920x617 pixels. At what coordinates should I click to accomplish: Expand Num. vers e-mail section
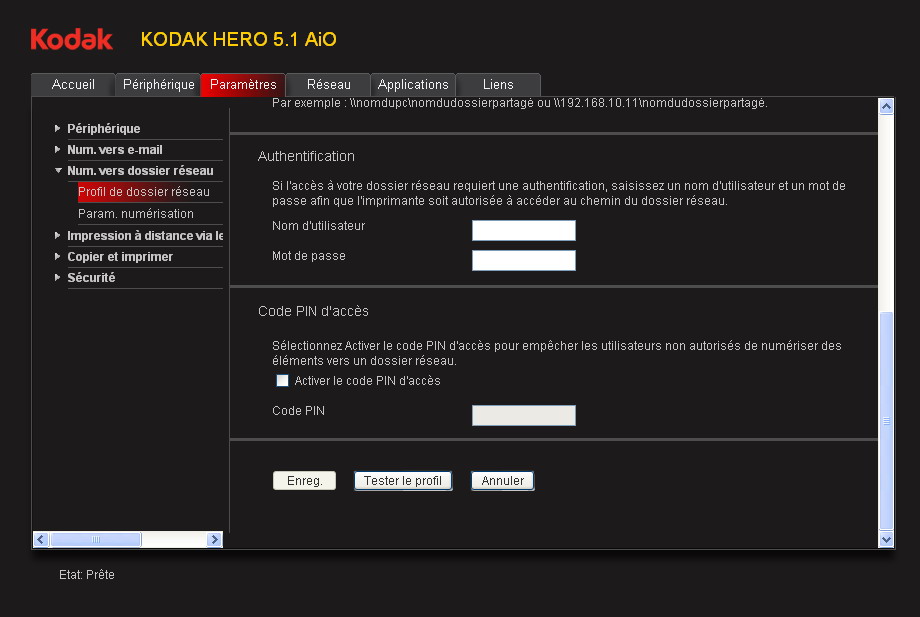pyautogui.click(x=114, y=150)
